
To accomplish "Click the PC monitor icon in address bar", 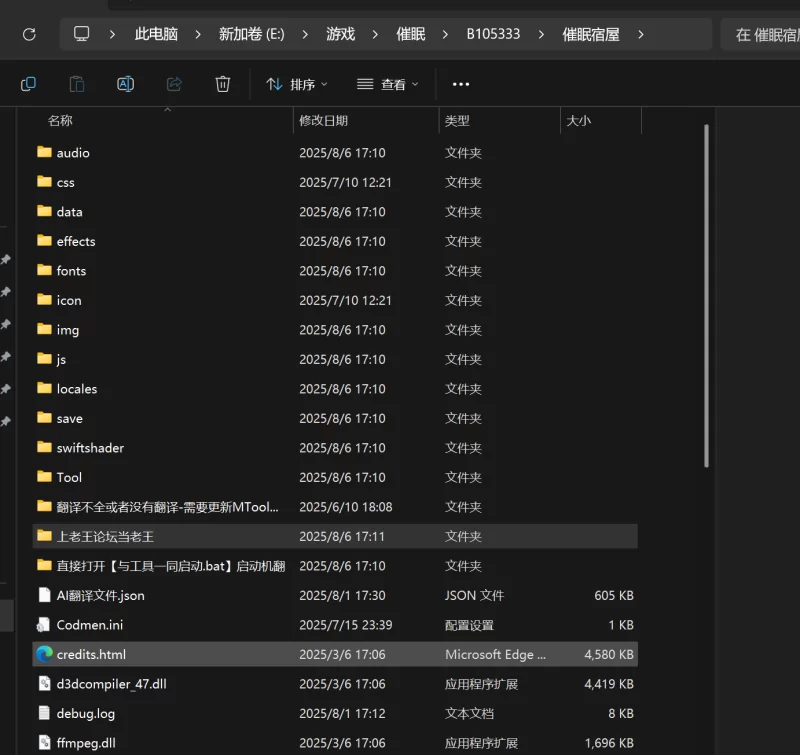I will pos(81,34).
